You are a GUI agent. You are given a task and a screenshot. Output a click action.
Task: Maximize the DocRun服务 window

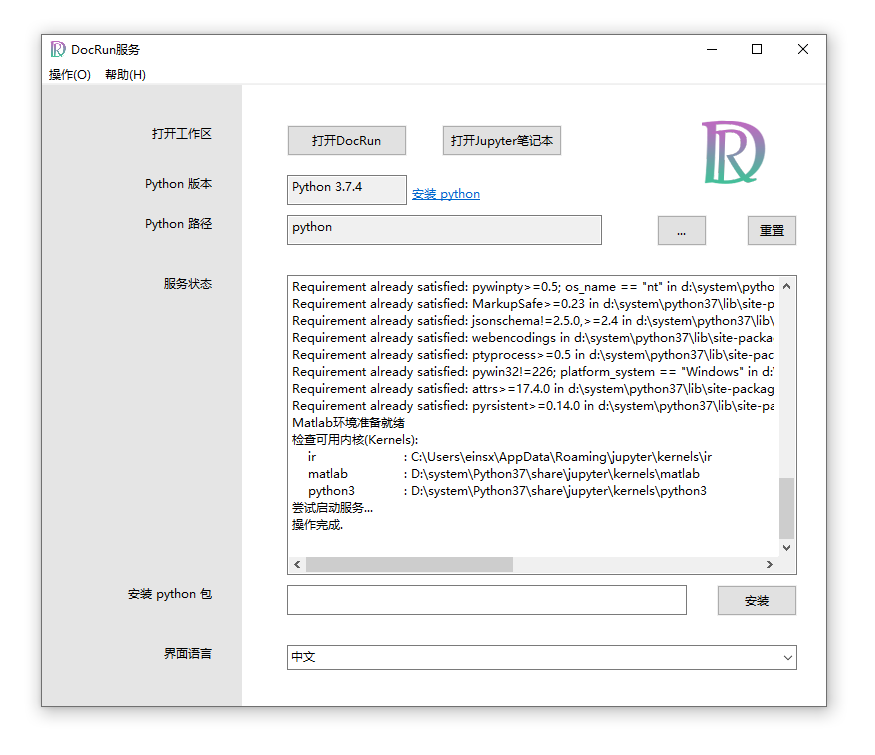coord(757,49)
